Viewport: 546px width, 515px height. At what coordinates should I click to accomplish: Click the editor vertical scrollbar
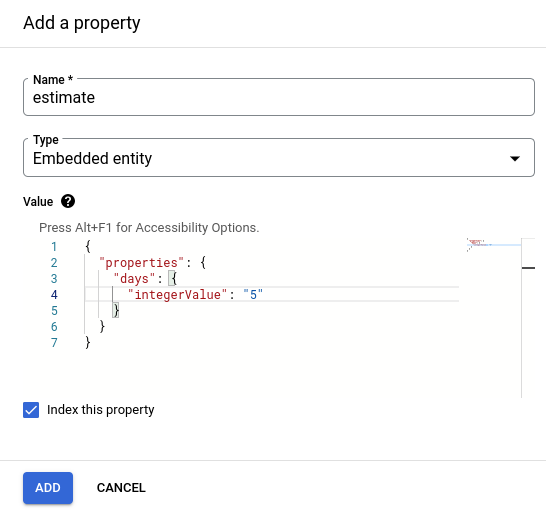point(528,318)
